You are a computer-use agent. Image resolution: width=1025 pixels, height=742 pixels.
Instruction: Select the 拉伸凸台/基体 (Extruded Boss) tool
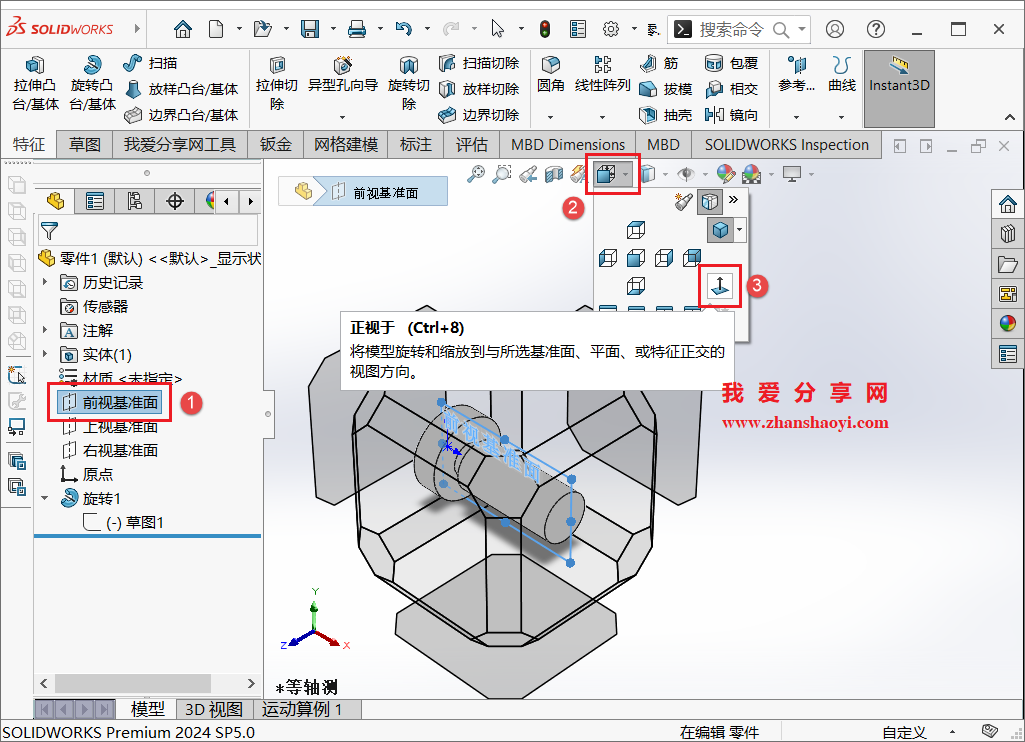click(x=35, y=80)
